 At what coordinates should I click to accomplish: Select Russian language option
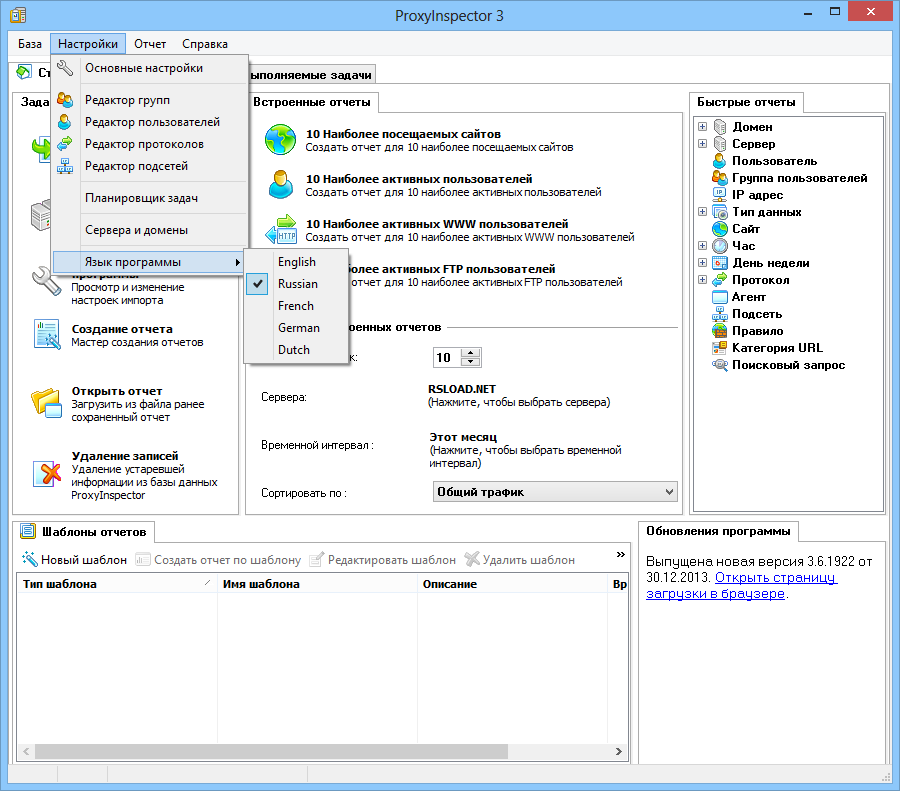(297, 284)
